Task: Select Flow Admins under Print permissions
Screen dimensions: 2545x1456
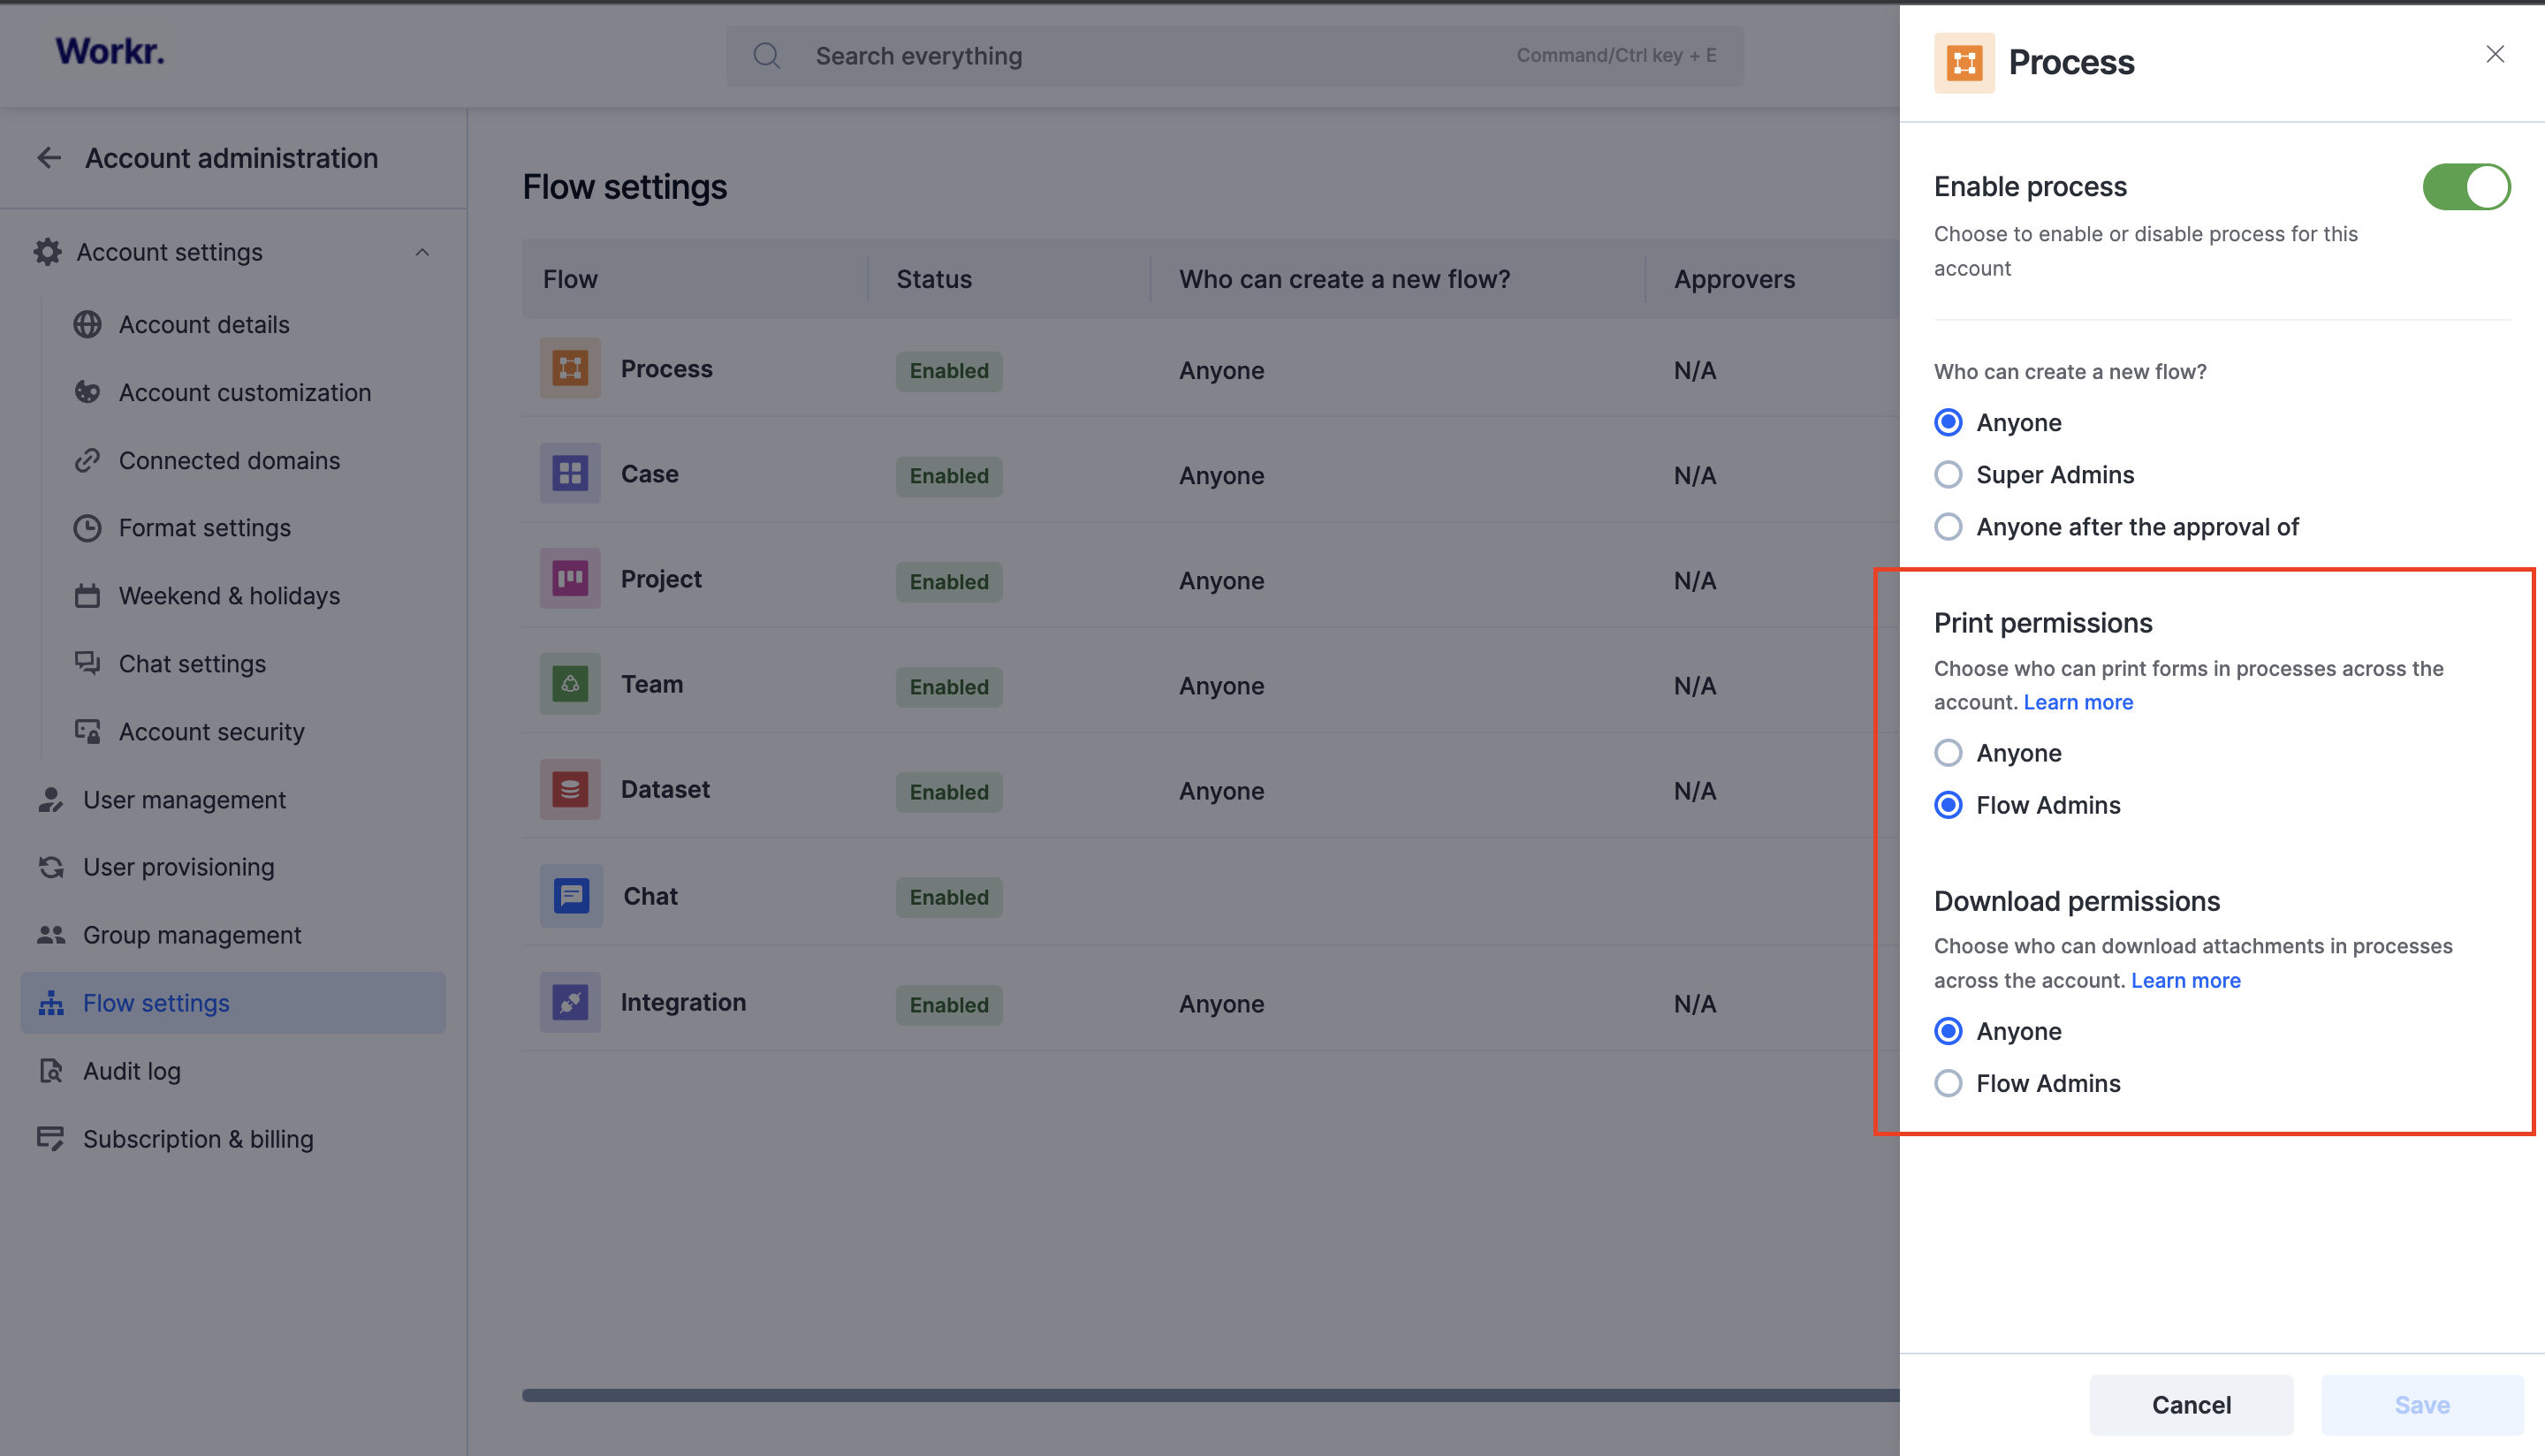Action: click(1948, 804)
